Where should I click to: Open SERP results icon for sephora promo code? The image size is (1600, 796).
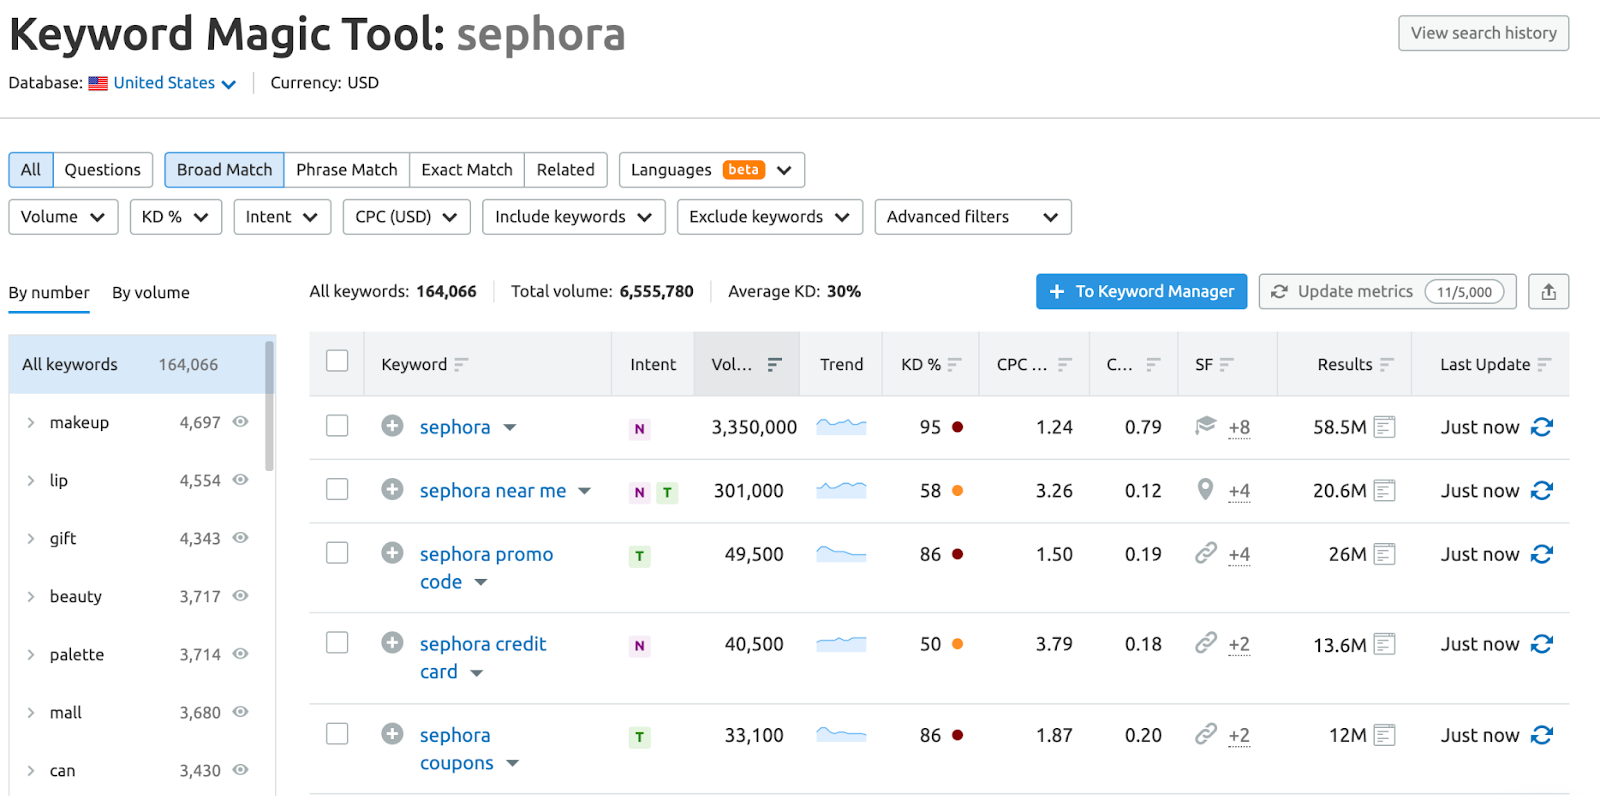[1384, 554]
